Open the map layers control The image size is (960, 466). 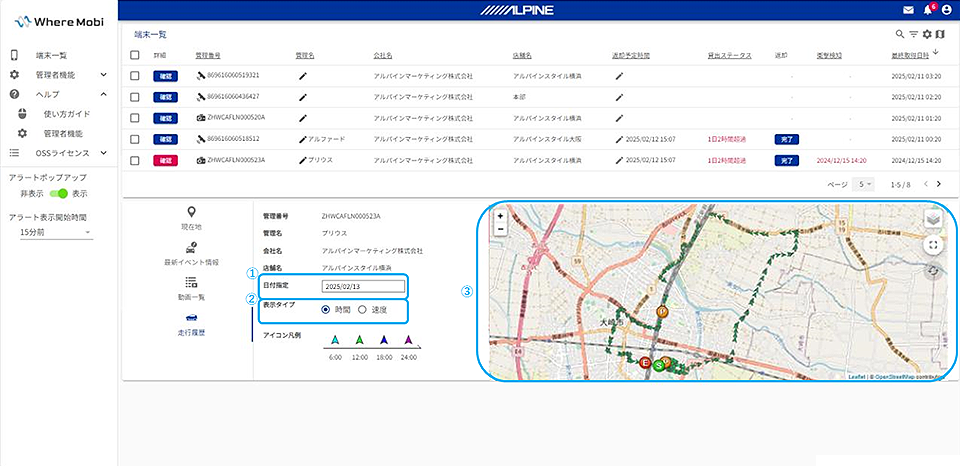click(933, 219)
